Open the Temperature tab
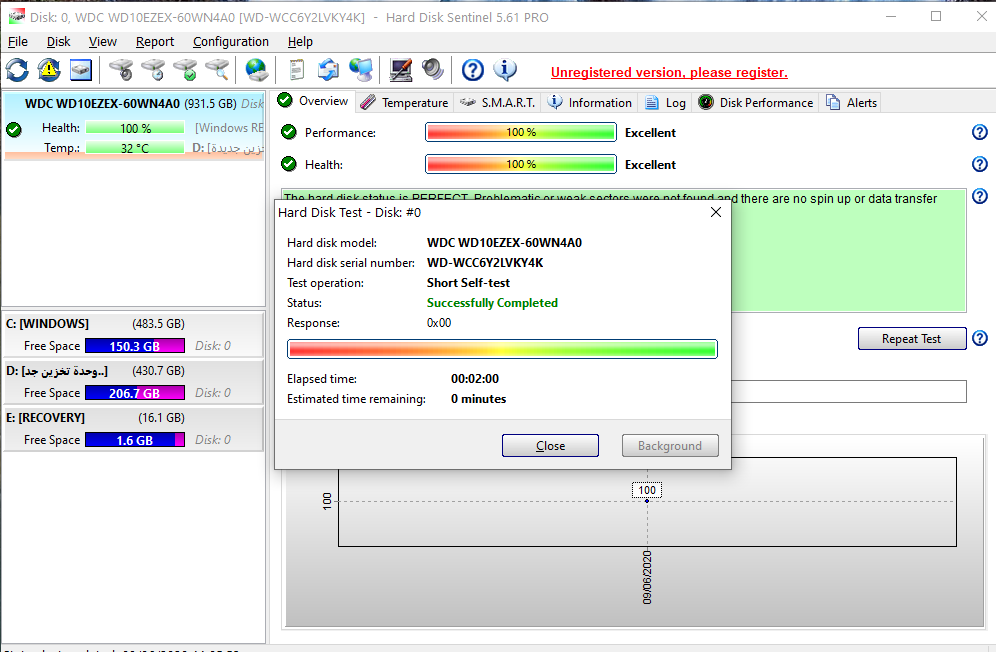The height and width of the screenshot is (652, 996). (404, 103)
